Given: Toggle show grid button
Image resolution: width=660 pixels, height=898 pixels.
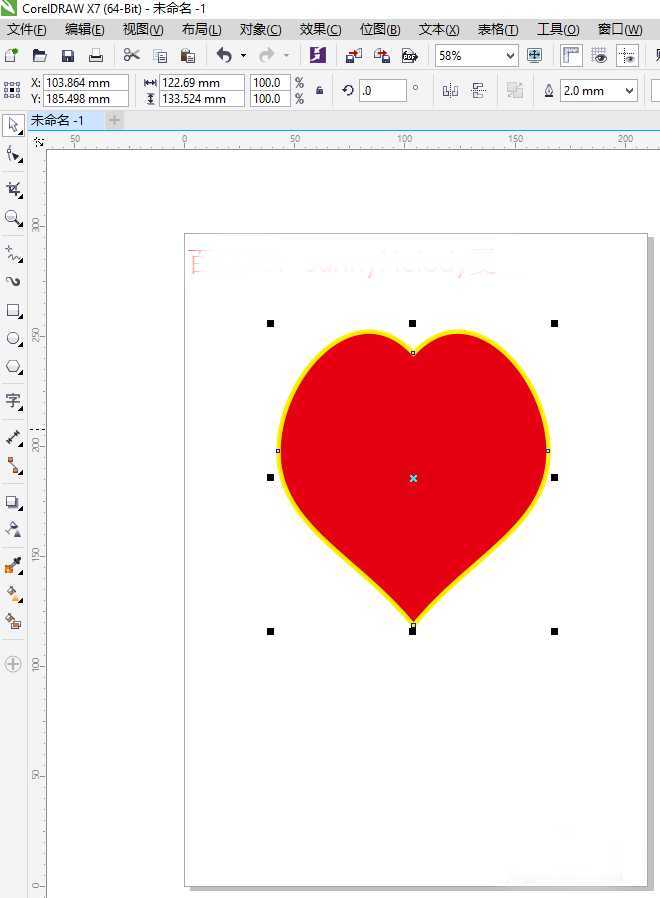Looking at the screenshot, I should click(x=599, y=56).
